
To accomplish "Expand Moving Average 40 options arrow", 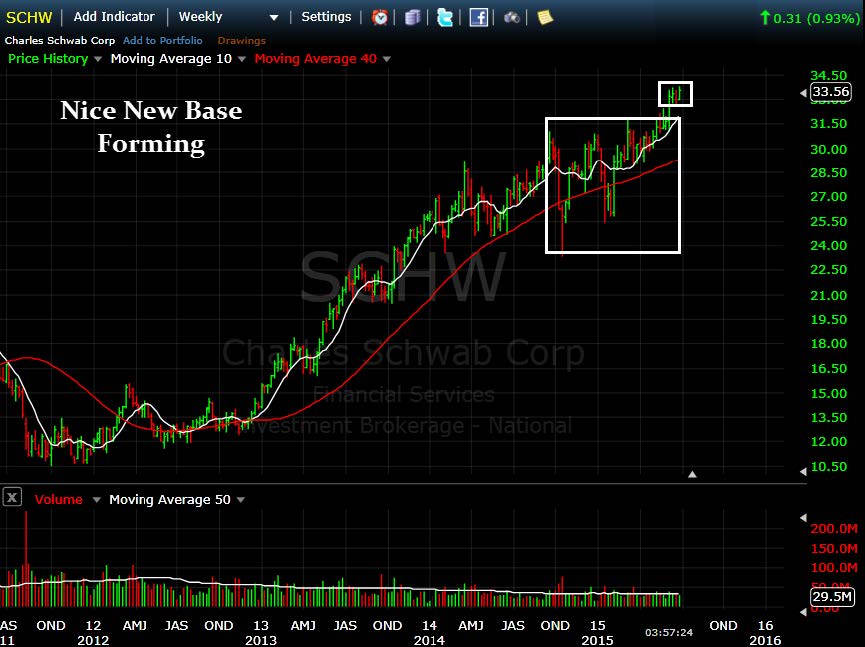I will [387, 59].
